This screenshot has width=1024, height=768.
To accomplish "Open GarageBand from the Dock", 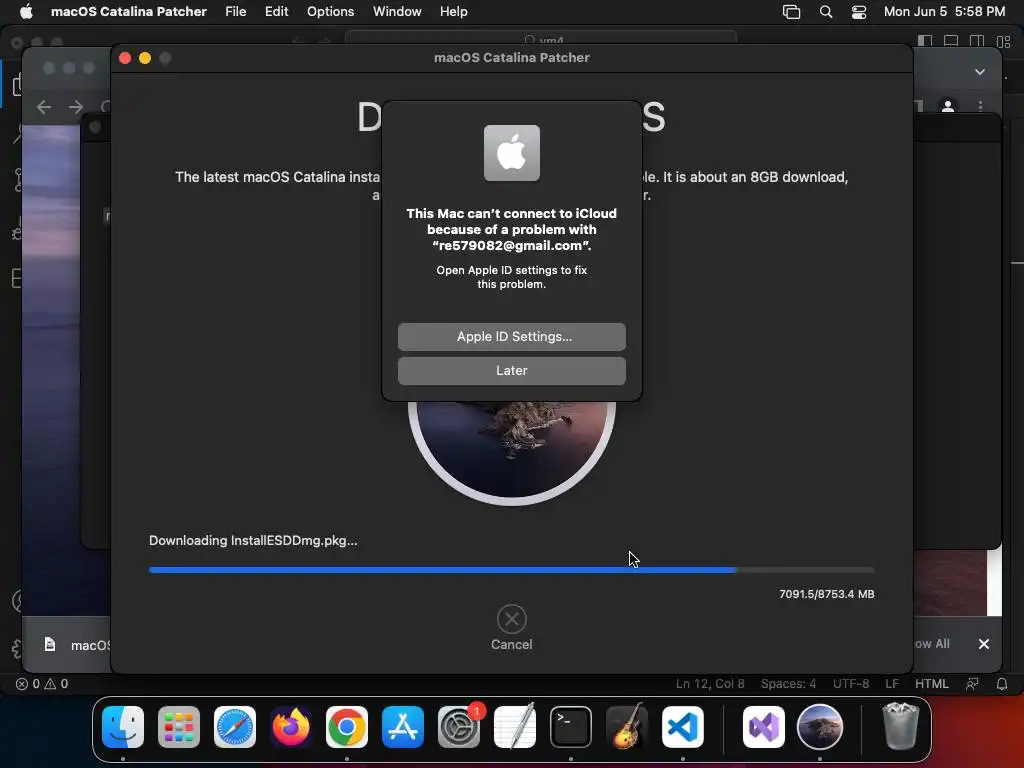I will pyautogui.click(x=627, y=727).
